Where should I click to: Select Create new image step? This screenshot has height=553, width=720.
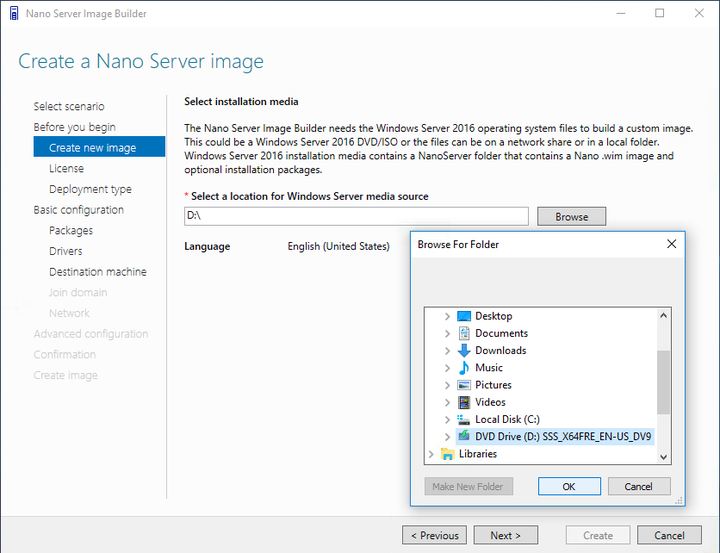pyautogui.click(x=99, y=147)
